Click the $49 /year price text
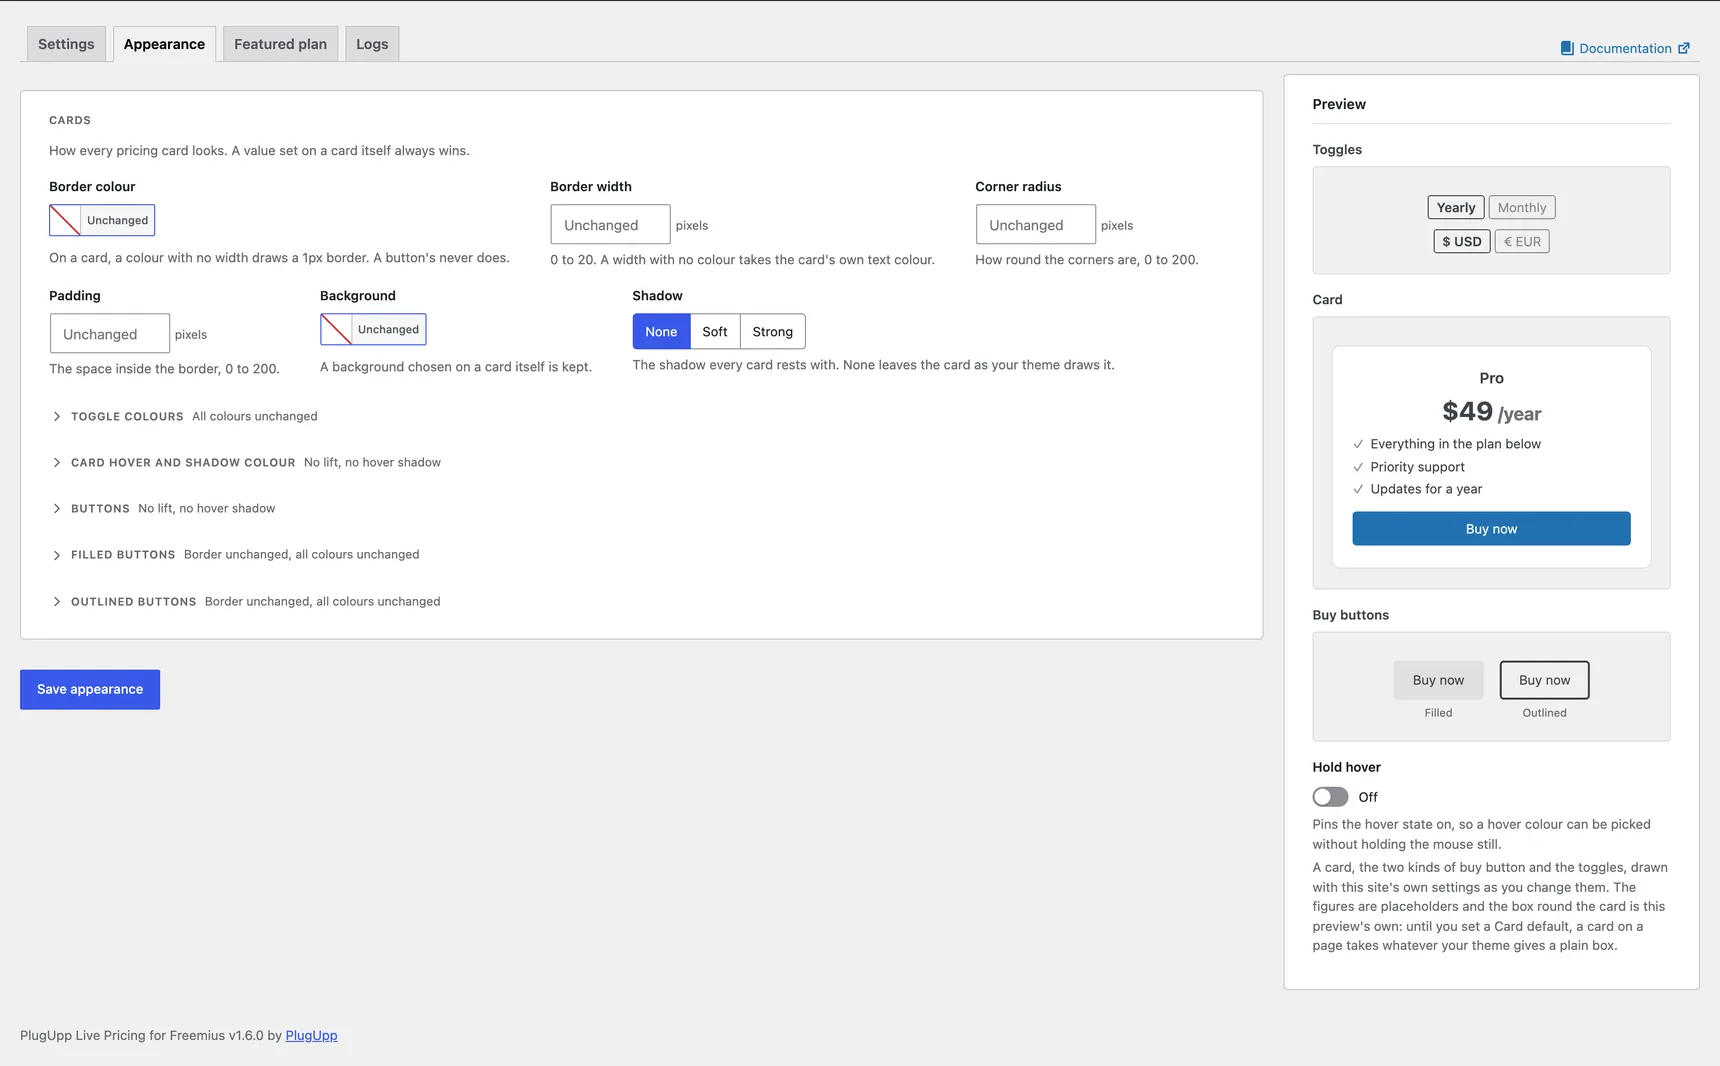Image resolution: width=1720 pixels, height=1066 pixels. pos(1491,412)
